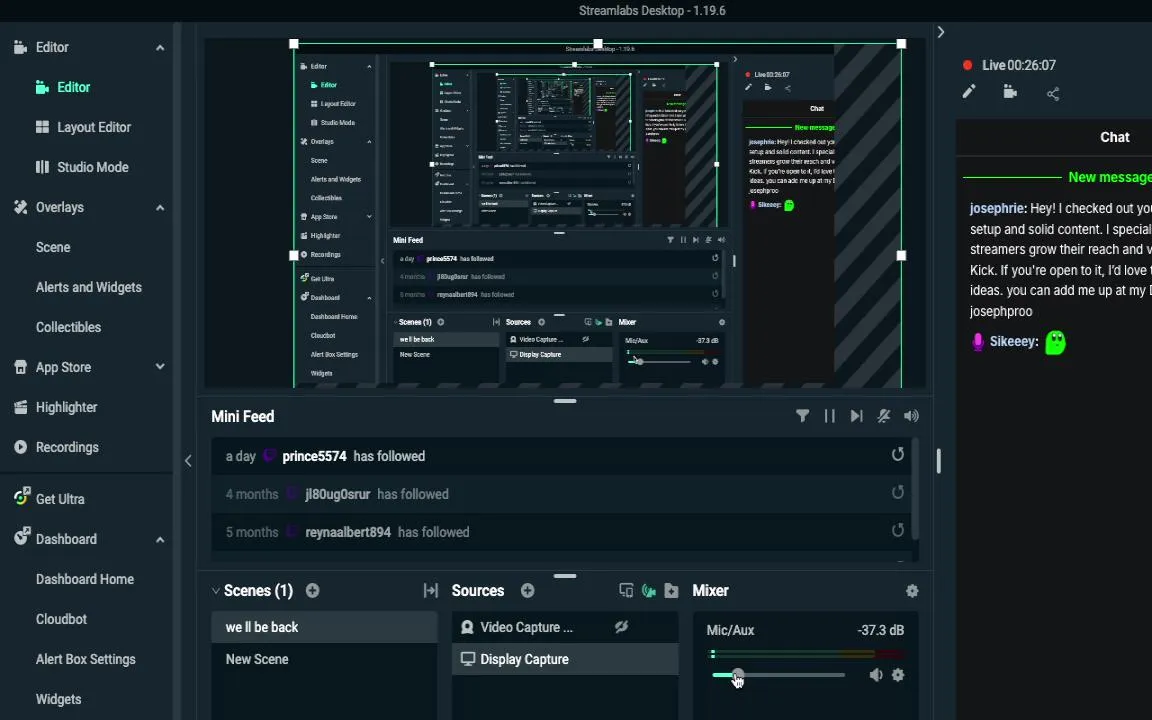The height and width of the screenshot is (720, 1152).
Task: Expand the Scenes collection dropdown
Action: click(215, 591)
